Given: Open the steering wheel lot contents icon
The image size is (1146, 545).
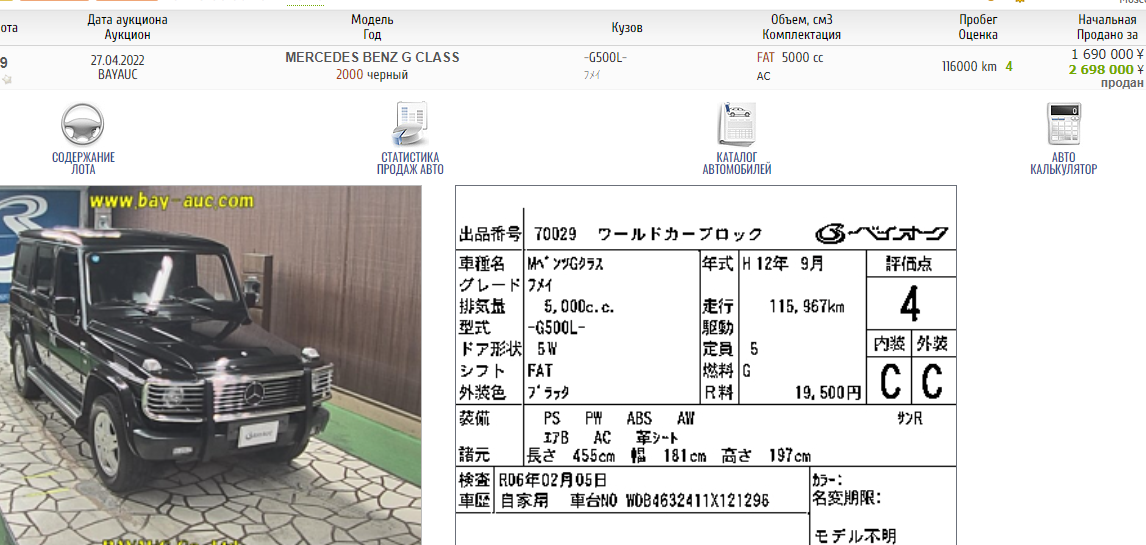Looking at the screenshot, I should click(83, 124).
